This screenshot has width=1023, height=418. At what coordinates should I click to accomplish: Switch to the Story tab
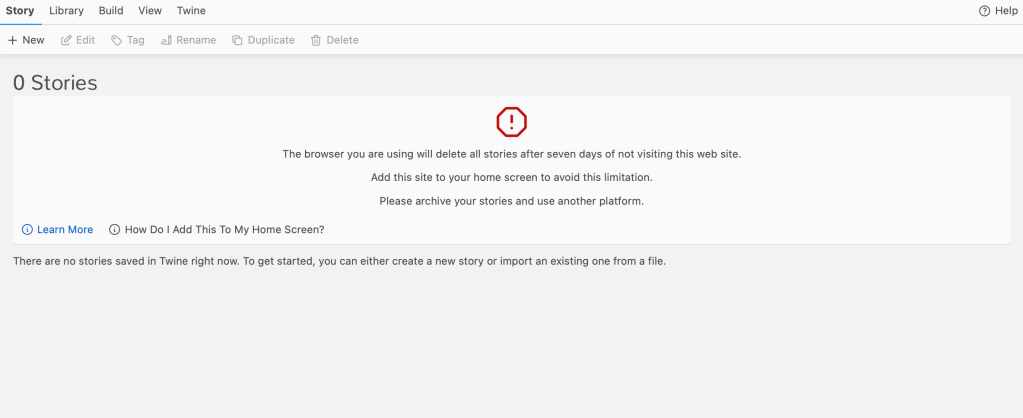tap(20, 11)
